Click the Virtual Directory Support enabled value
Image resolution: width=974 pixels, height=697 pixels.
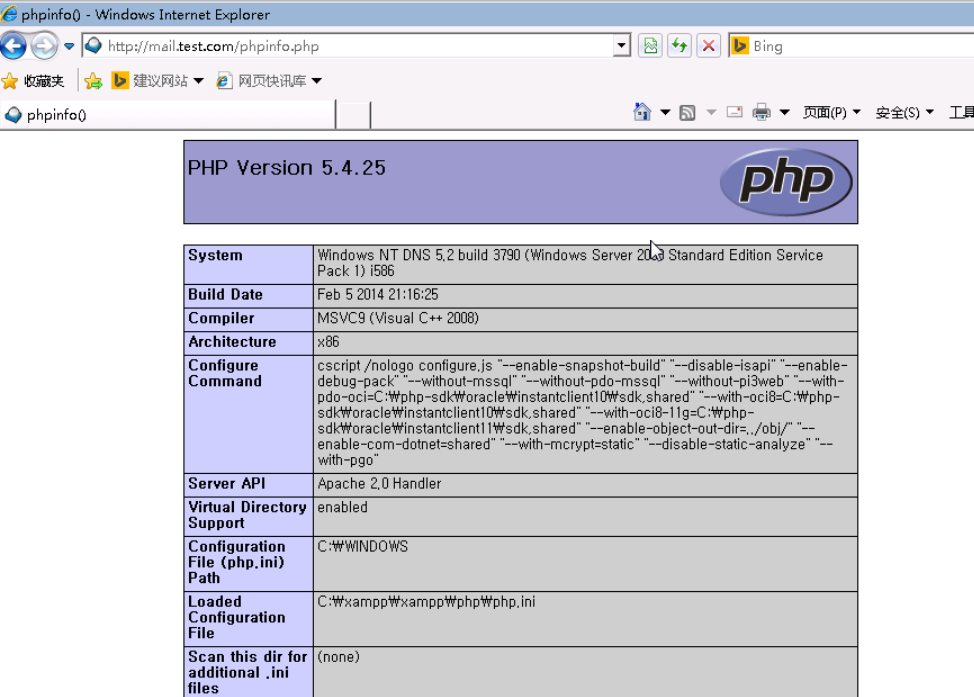click(342, 507)
